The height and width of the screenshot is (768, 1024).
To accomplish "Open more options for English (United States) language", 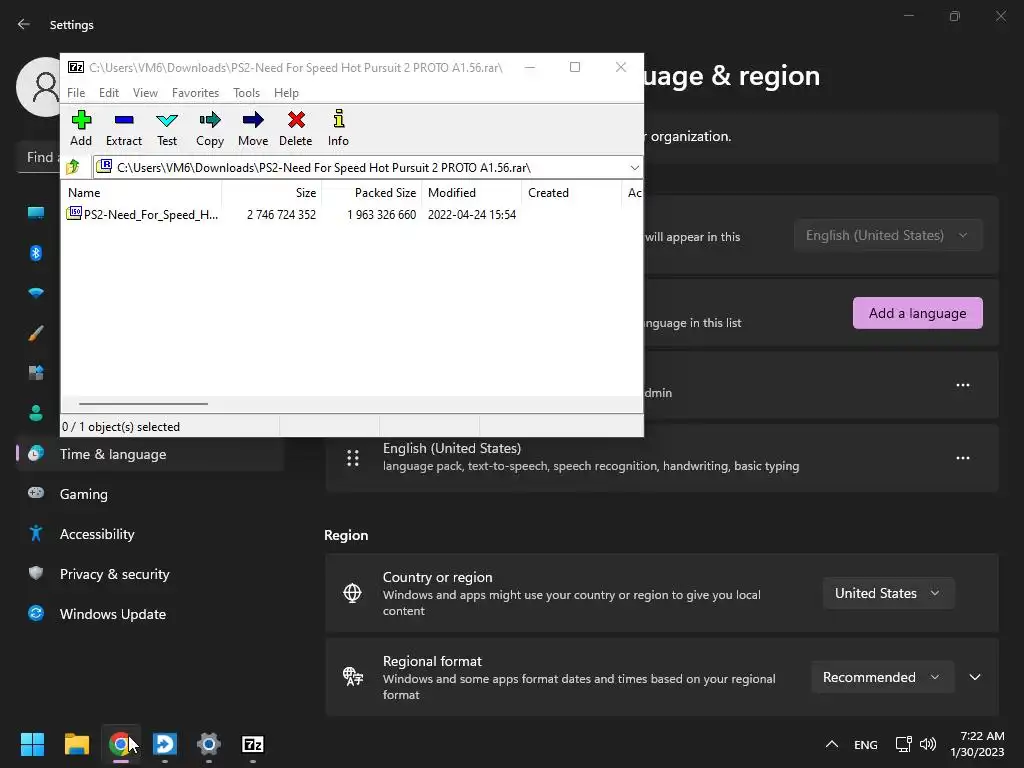I will click(x=963, y=458).
